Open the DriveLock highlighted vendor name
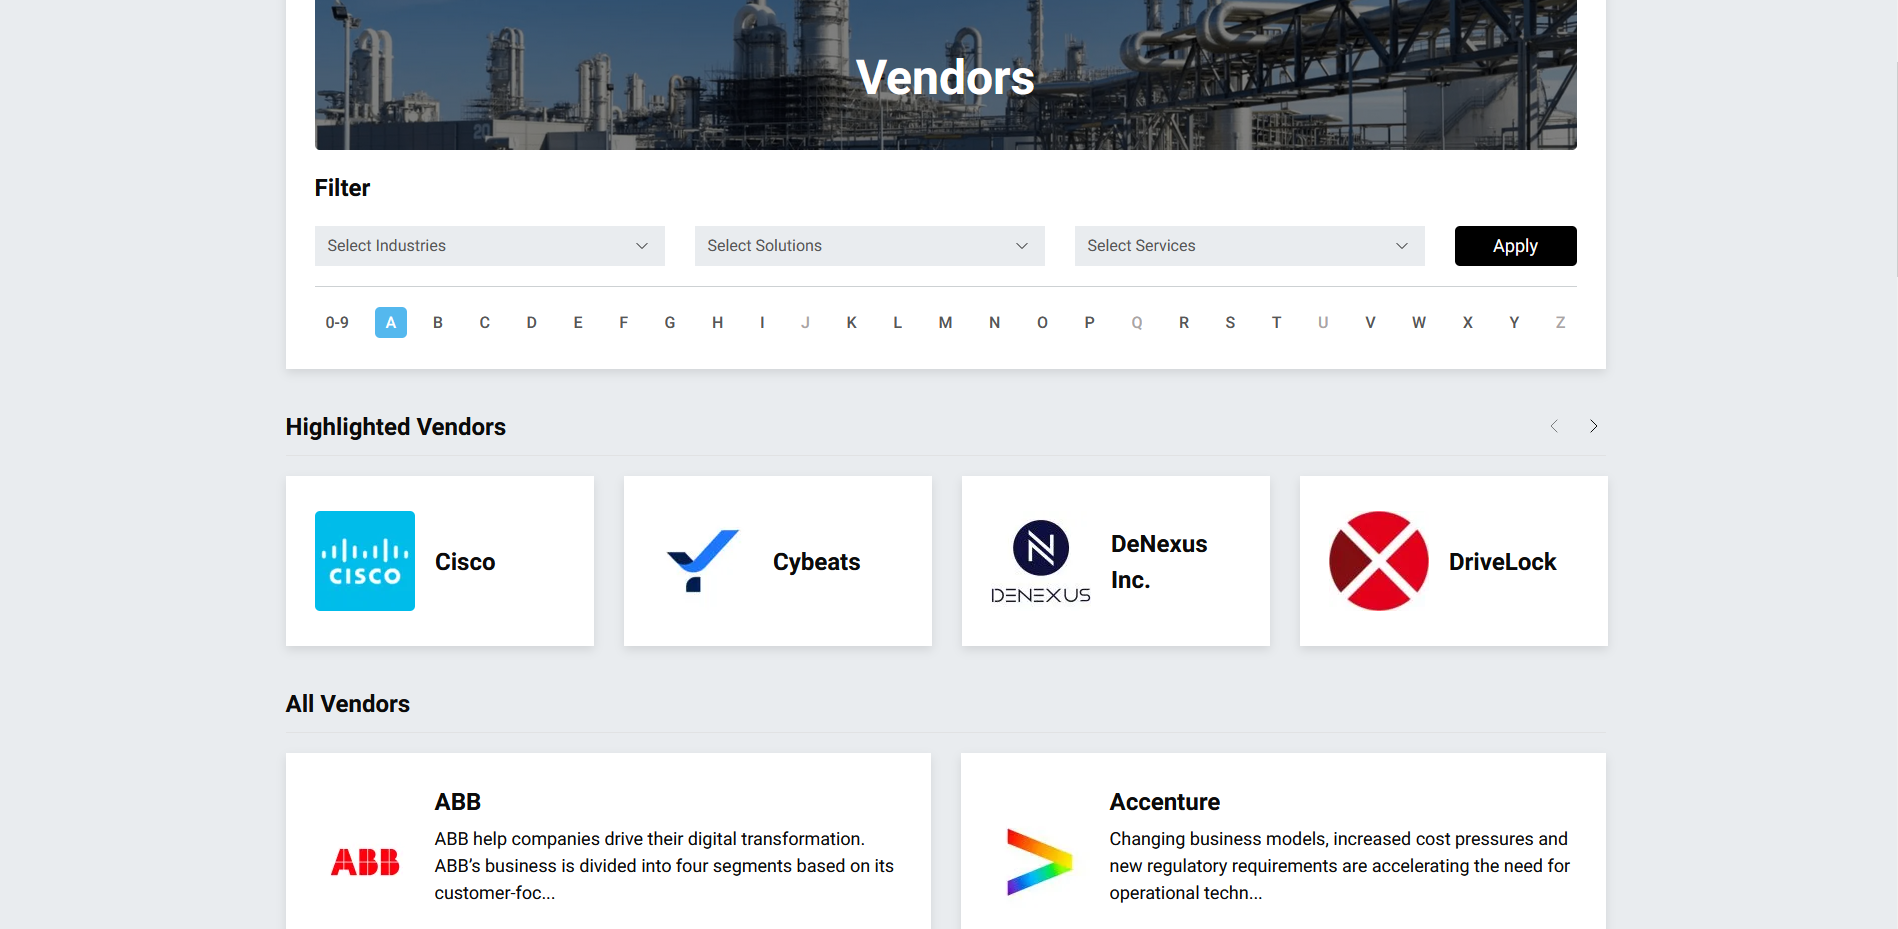Viewport: 1898px width, 929px height. point(1503,562)
